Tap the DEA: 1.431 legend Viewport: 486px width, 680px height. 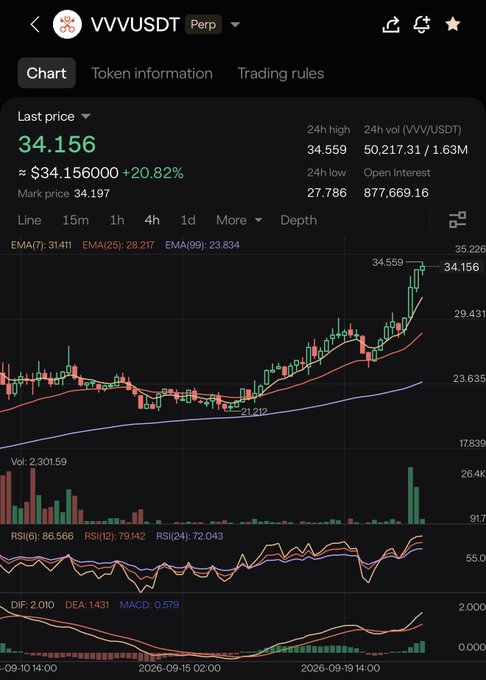click(87, 605)
